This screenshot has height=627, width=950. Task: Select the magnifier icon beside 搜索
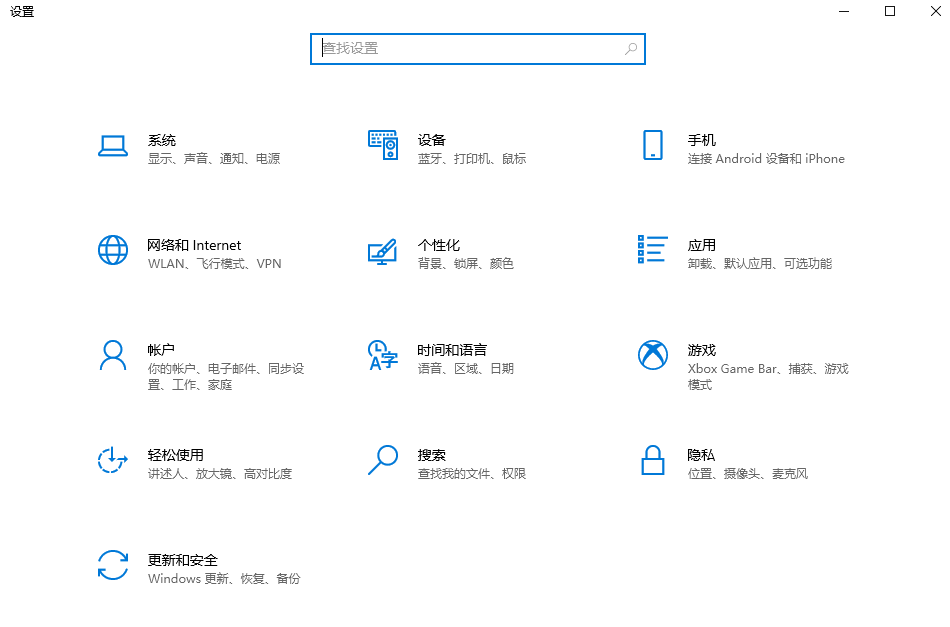tap(383, 460)
